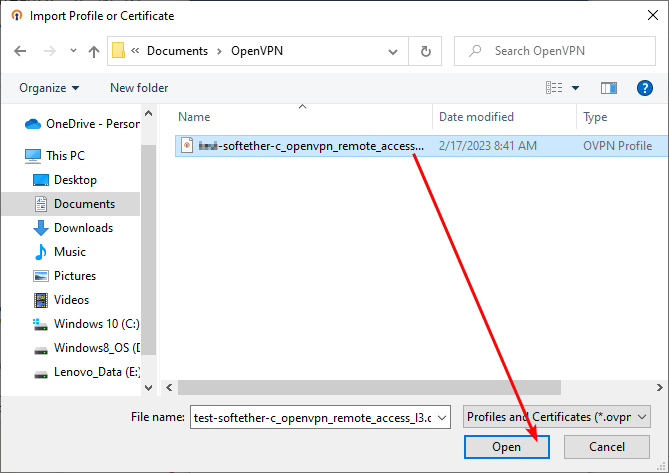This screenshot has height=473, width=669.
Task: Click the Search OpenVPN field
Action: 560,51
